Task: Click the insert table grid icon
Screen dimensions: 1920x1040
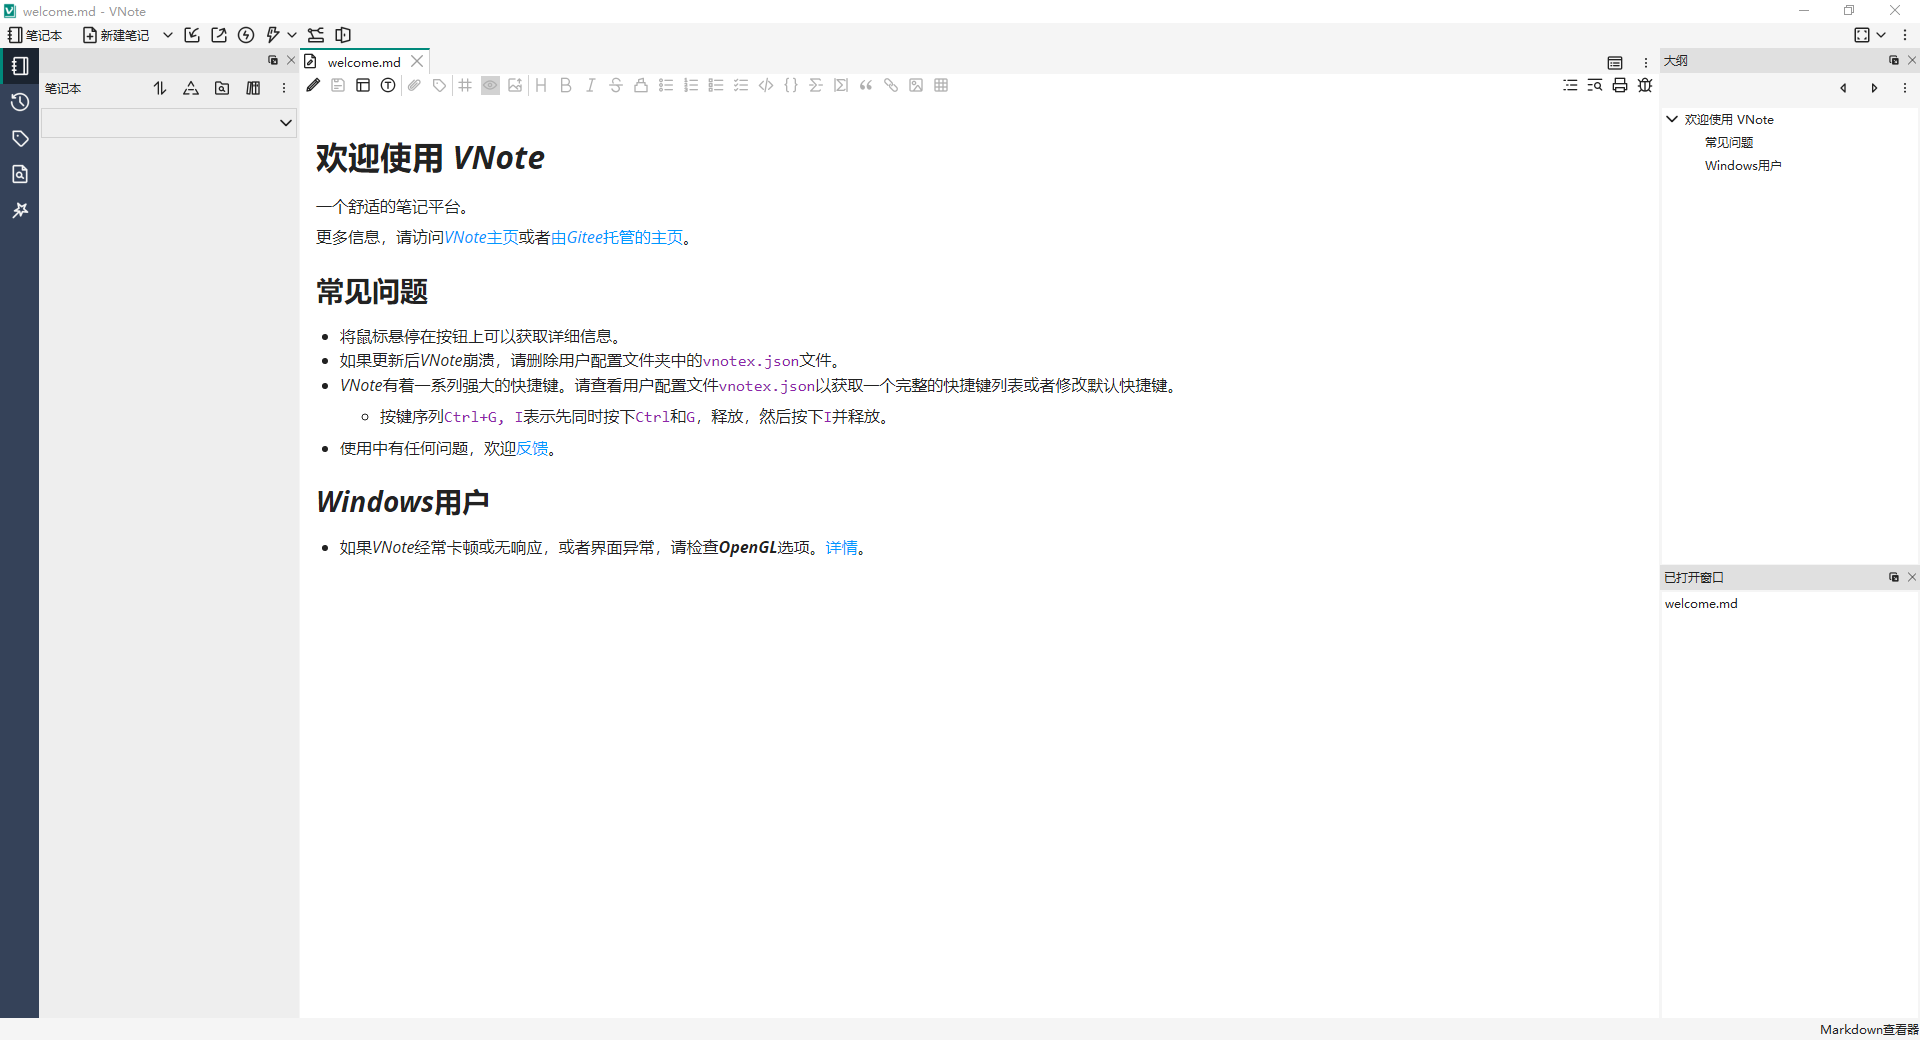Action: (941, 86)
